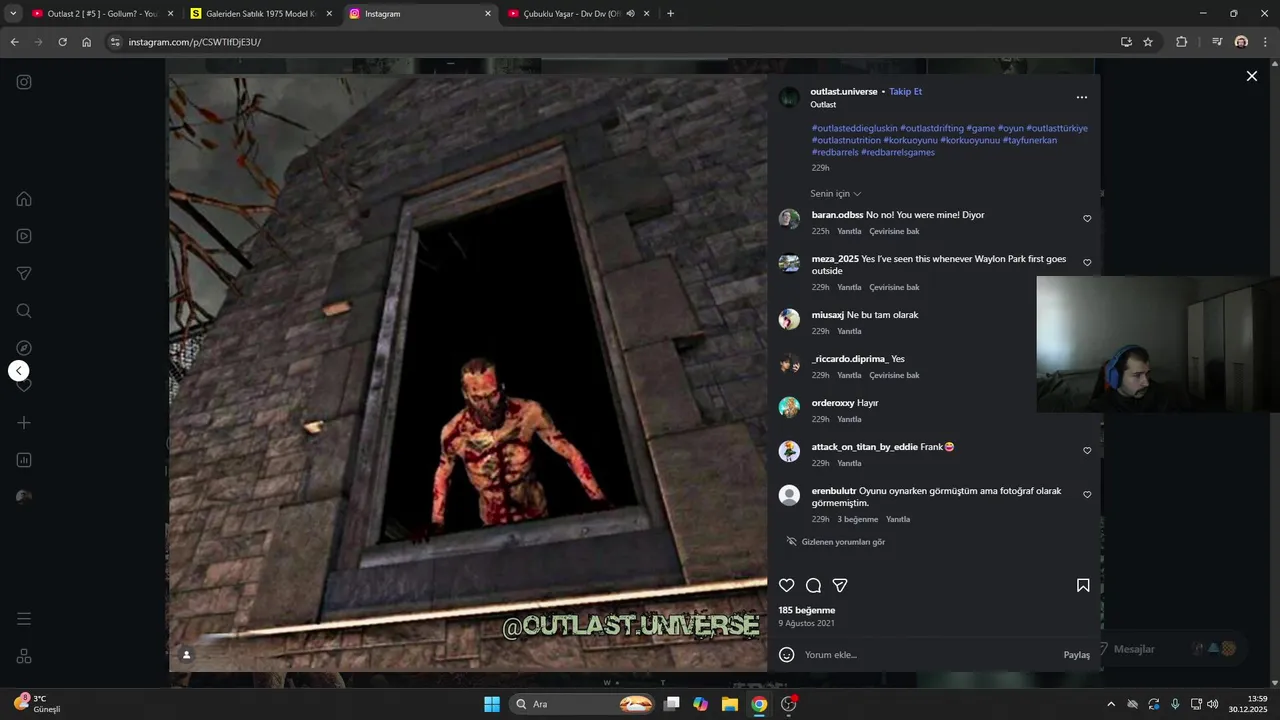Screen dimensions: 1280x720
Task: Switch to the Çubuklu Yaşar tab
Action: pyautogui.click(x=572, y=14)
